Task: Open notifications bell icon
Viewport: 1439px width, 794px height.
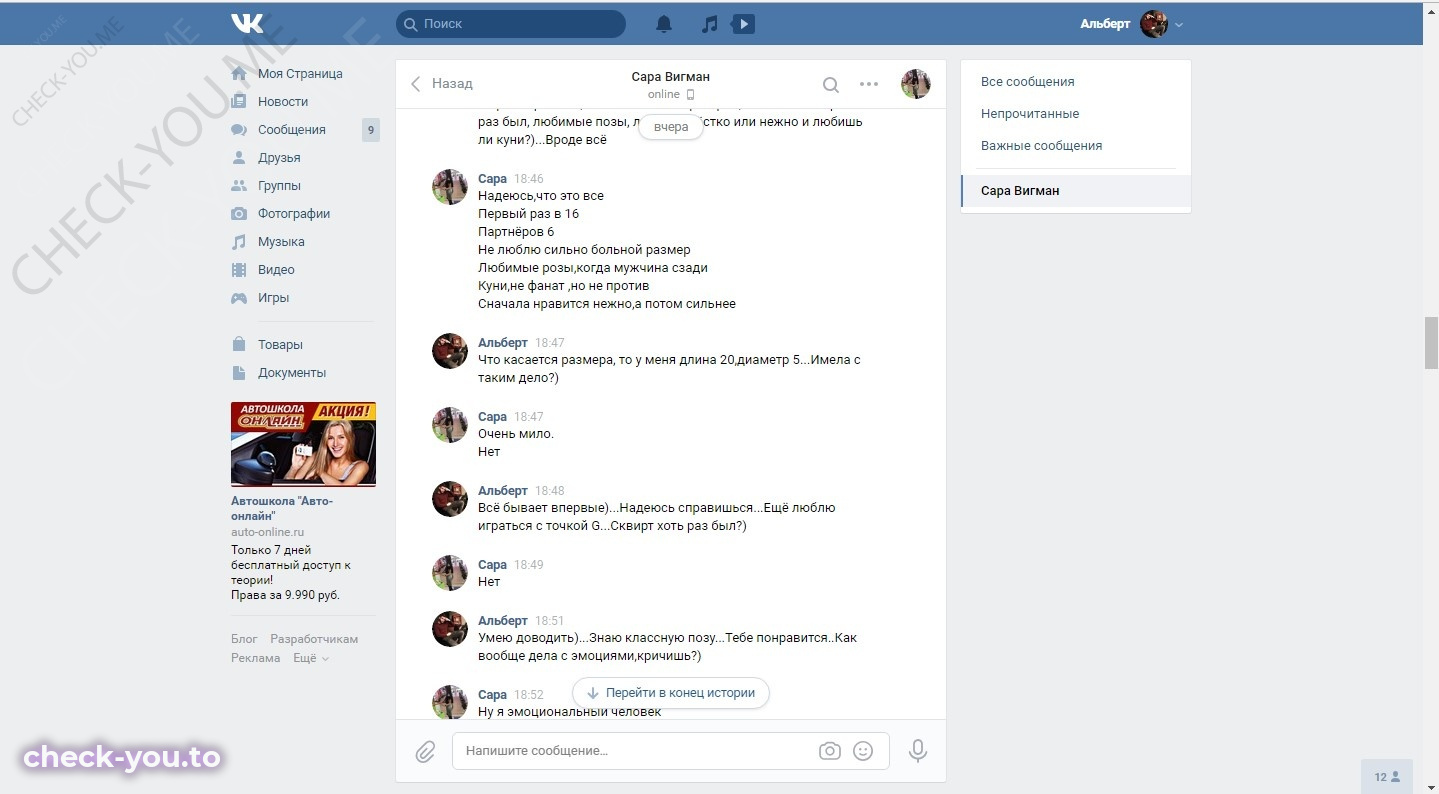Action: coord(664,24)
